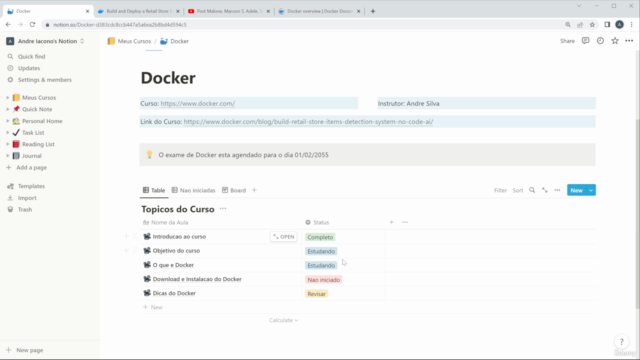Click the lightbulb callout icon
The height and width of the screenshot is (360, 640).
[149, 154]
